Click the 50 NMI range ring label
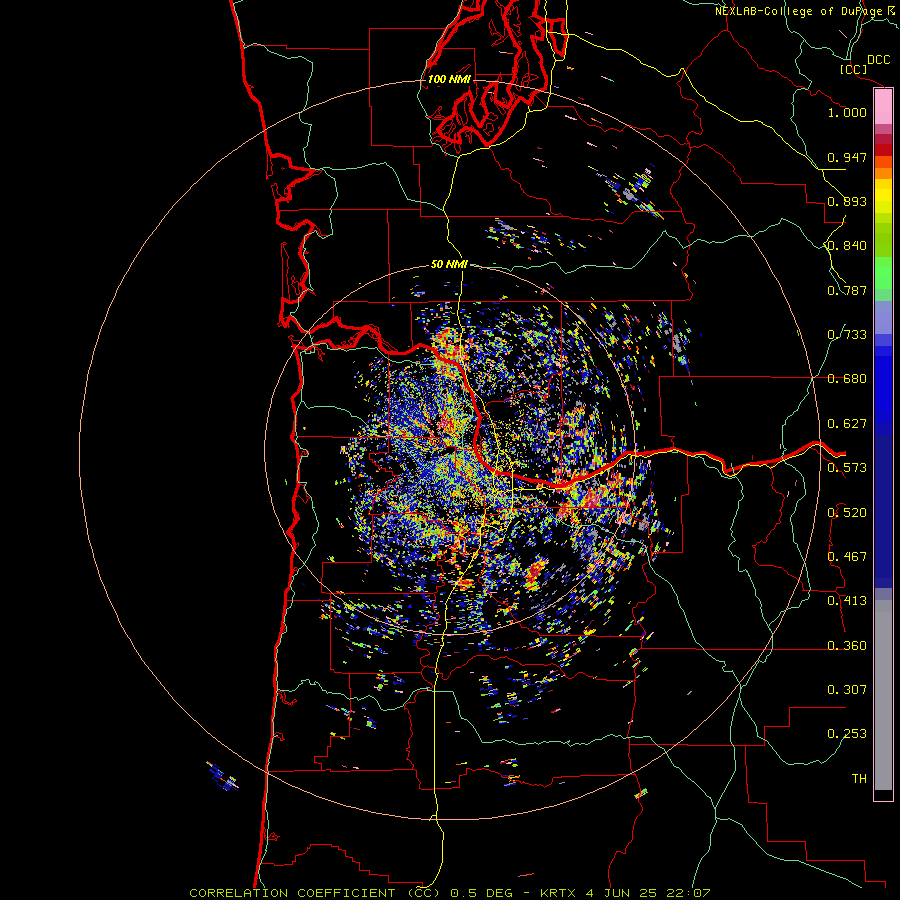900x900 pixels. tap(449, 265)
